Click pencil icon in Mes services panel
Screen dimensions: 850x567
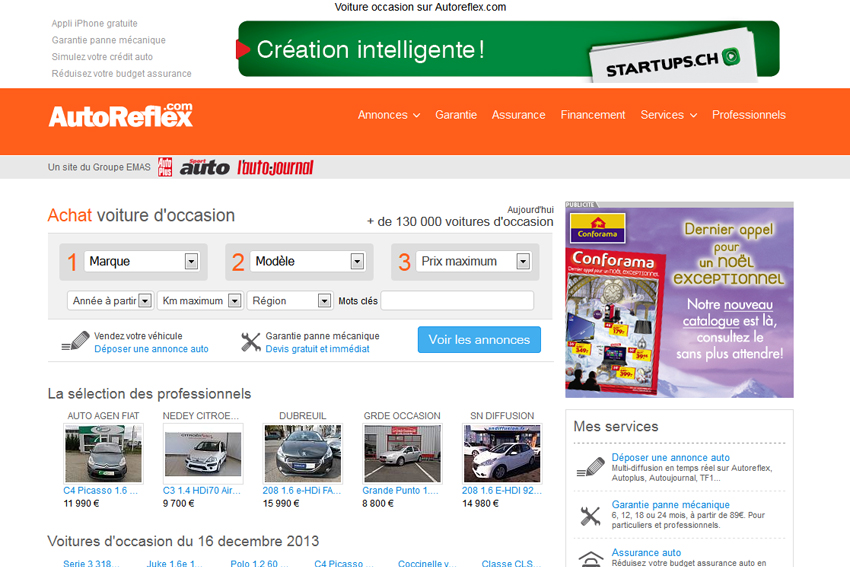pyautogui.click(x=590, y=467)
